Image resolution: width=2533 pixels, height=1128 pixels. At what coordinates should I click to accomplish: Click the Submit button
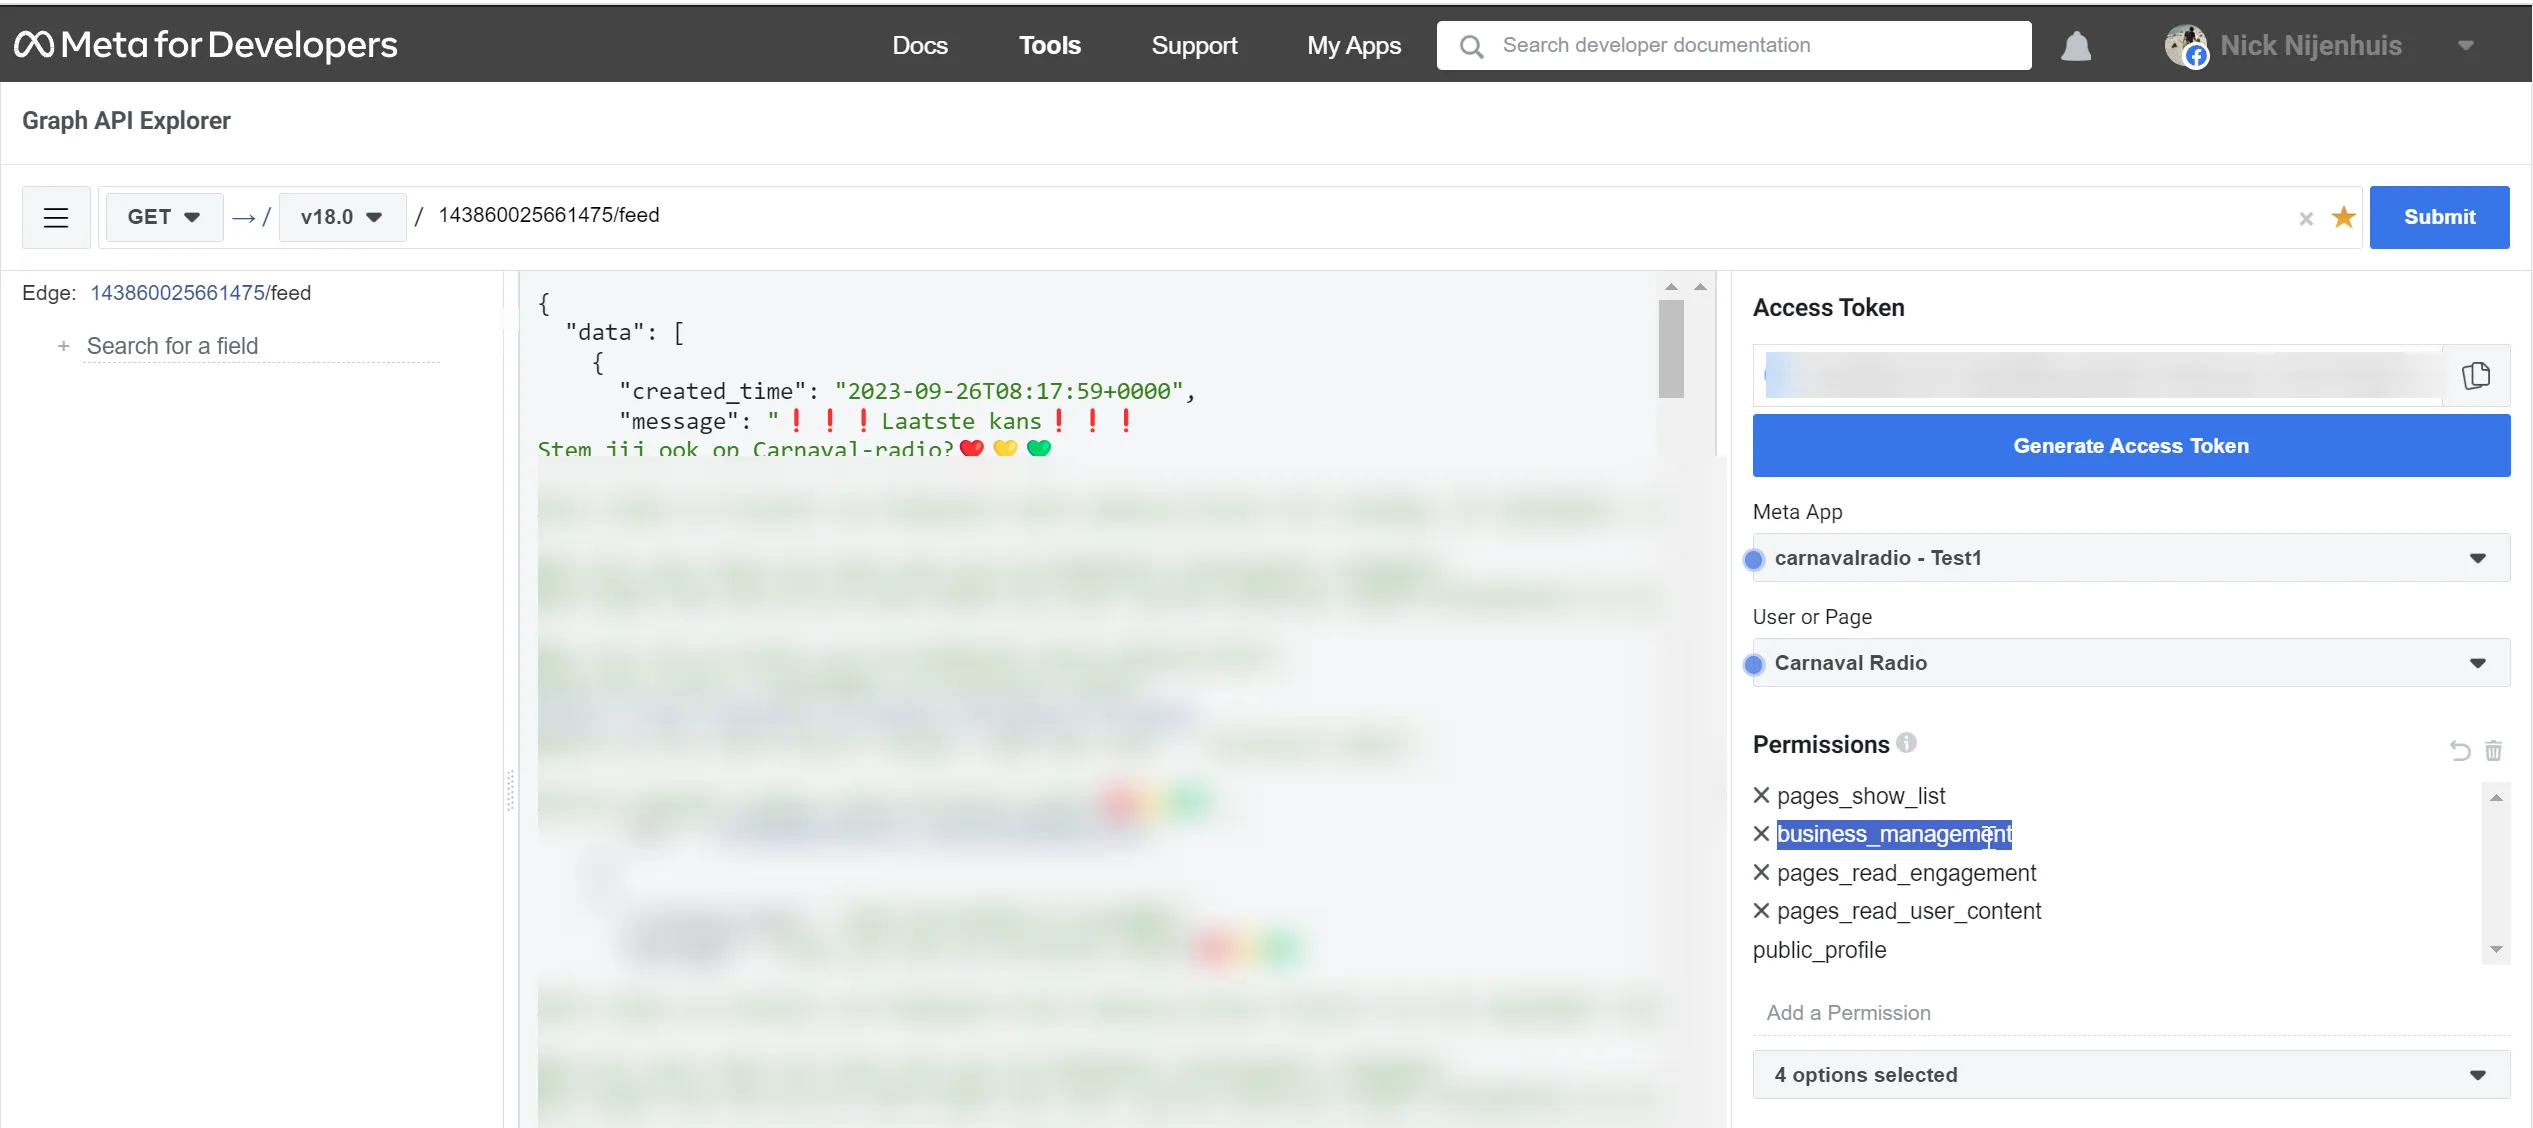click(x=2438, y=217)
